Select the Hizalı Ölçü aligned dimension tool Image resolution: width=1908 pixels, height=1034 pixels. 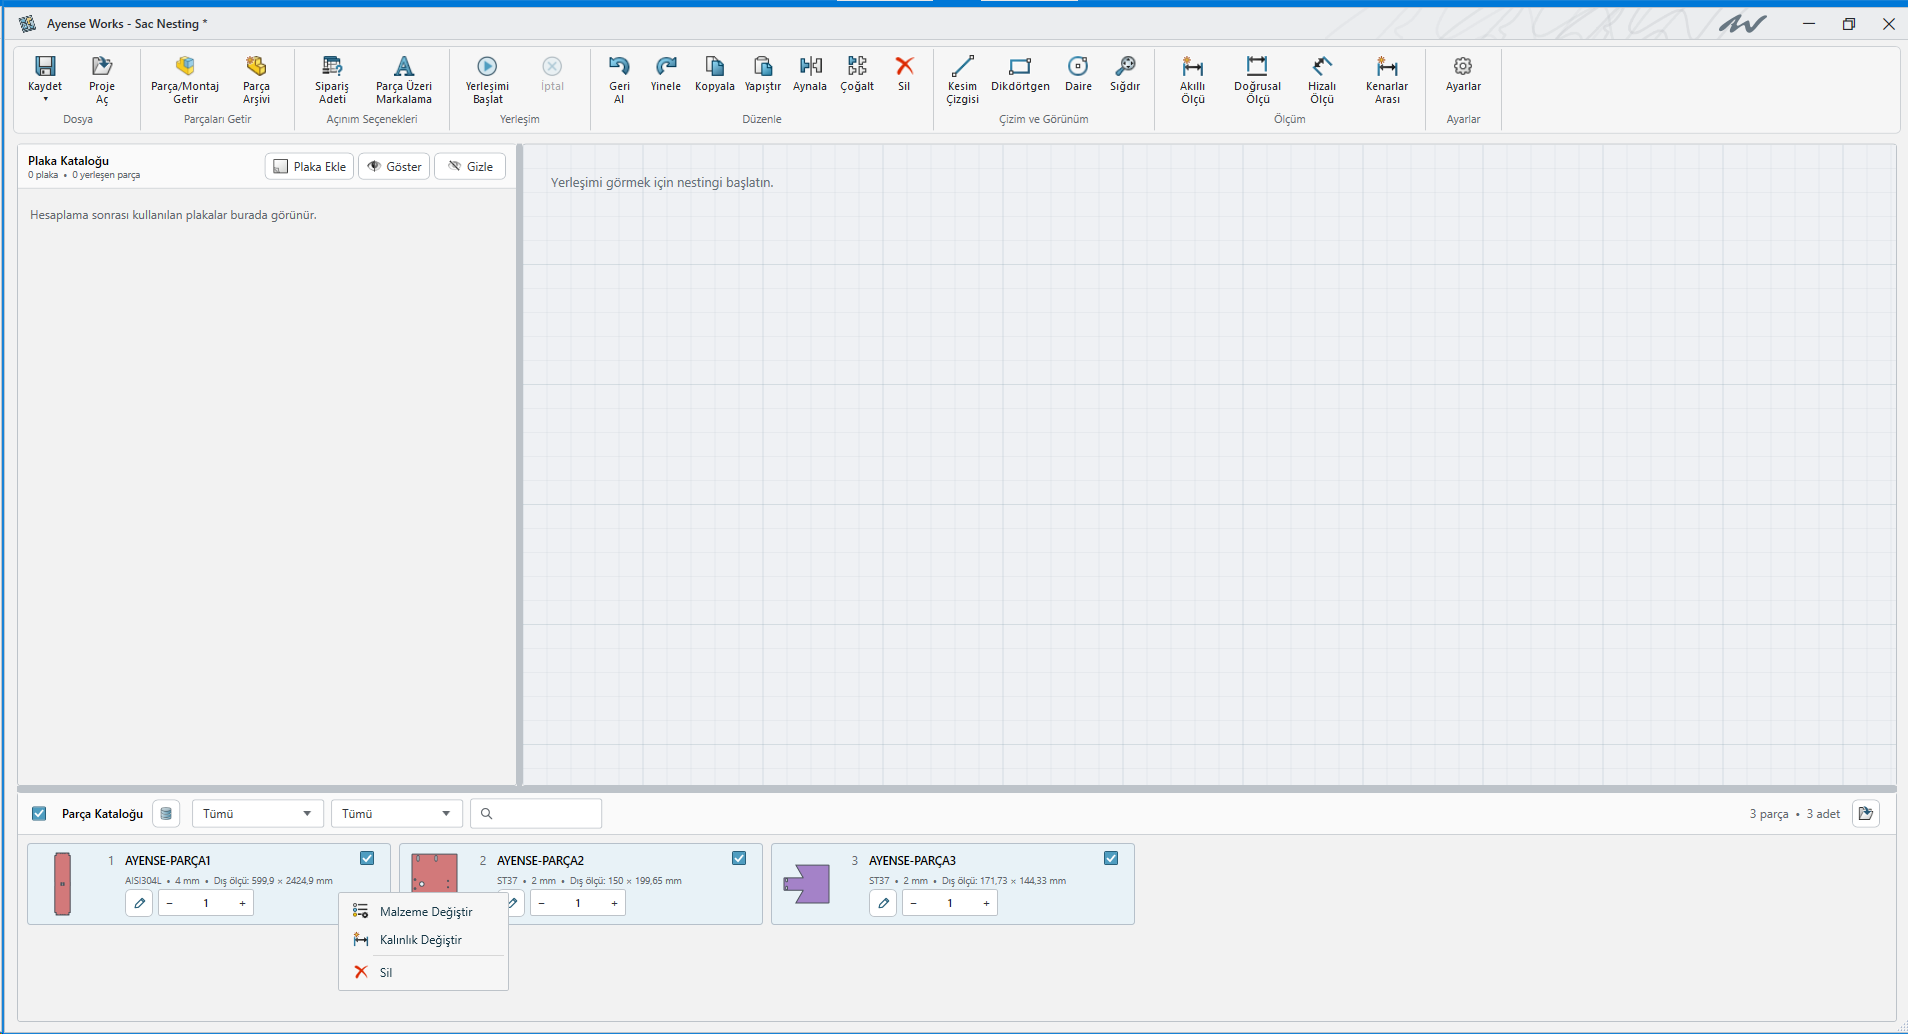click(1322, 79)
